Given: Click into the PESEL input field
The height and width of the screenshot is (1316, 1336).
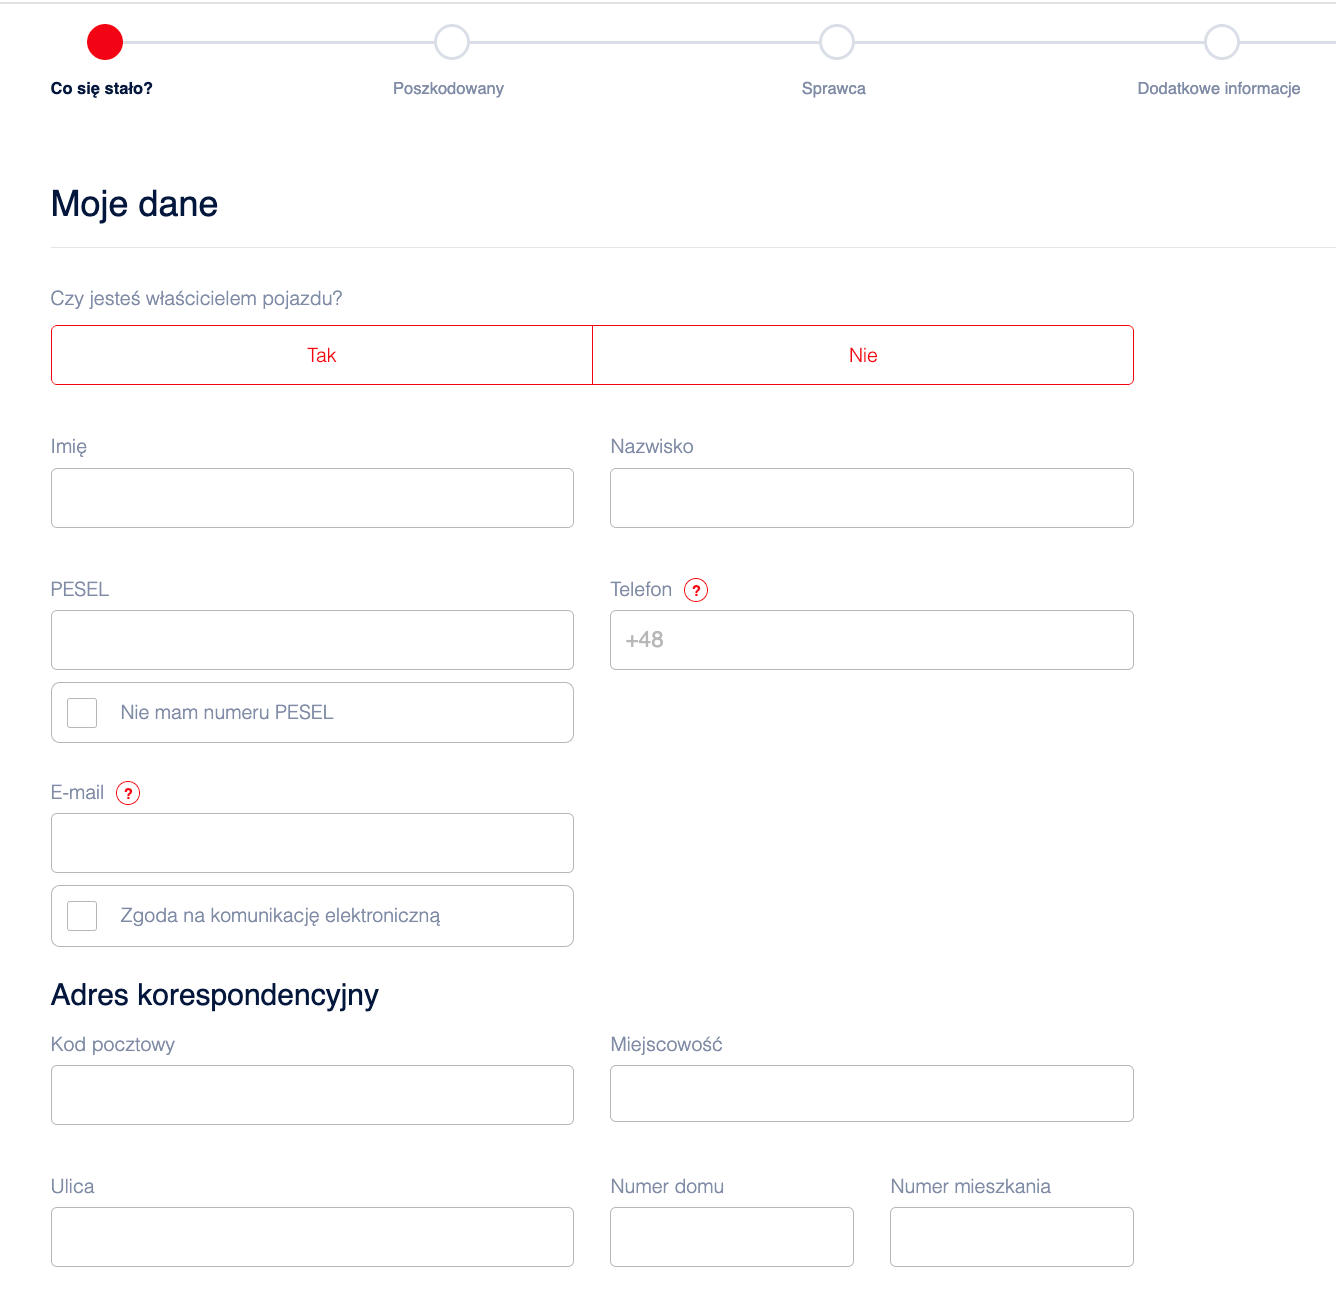Looking at the screenshot, I should coord(312,640).
